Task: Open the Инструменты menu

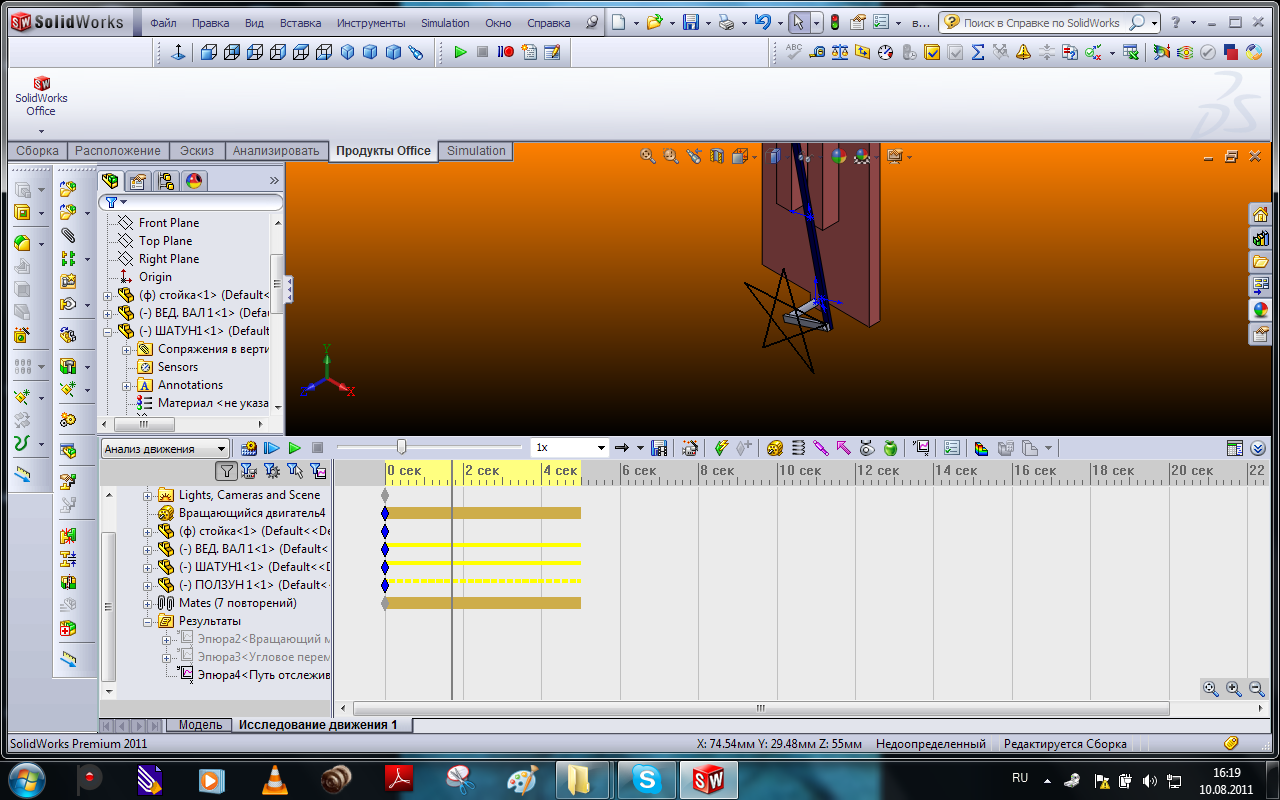Action: [371, 23]
